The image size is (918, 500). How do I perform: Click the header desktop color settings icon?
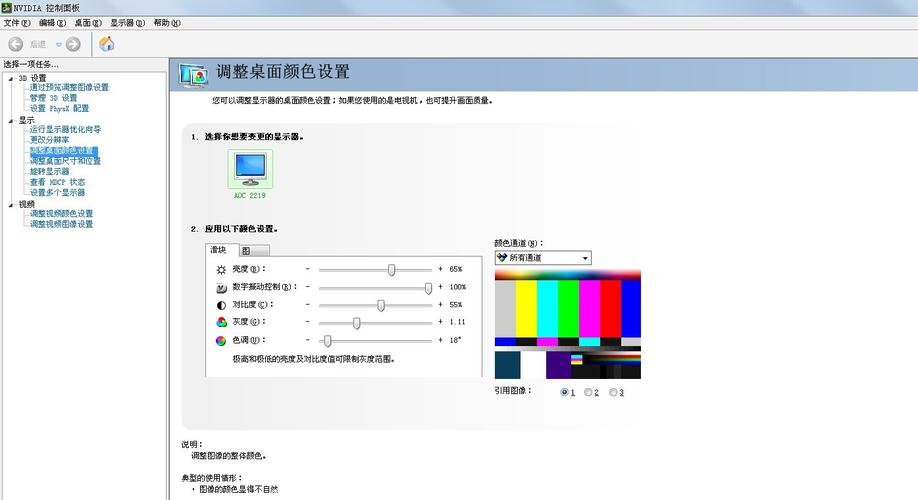pyautogui.click(x=193, y=75)
